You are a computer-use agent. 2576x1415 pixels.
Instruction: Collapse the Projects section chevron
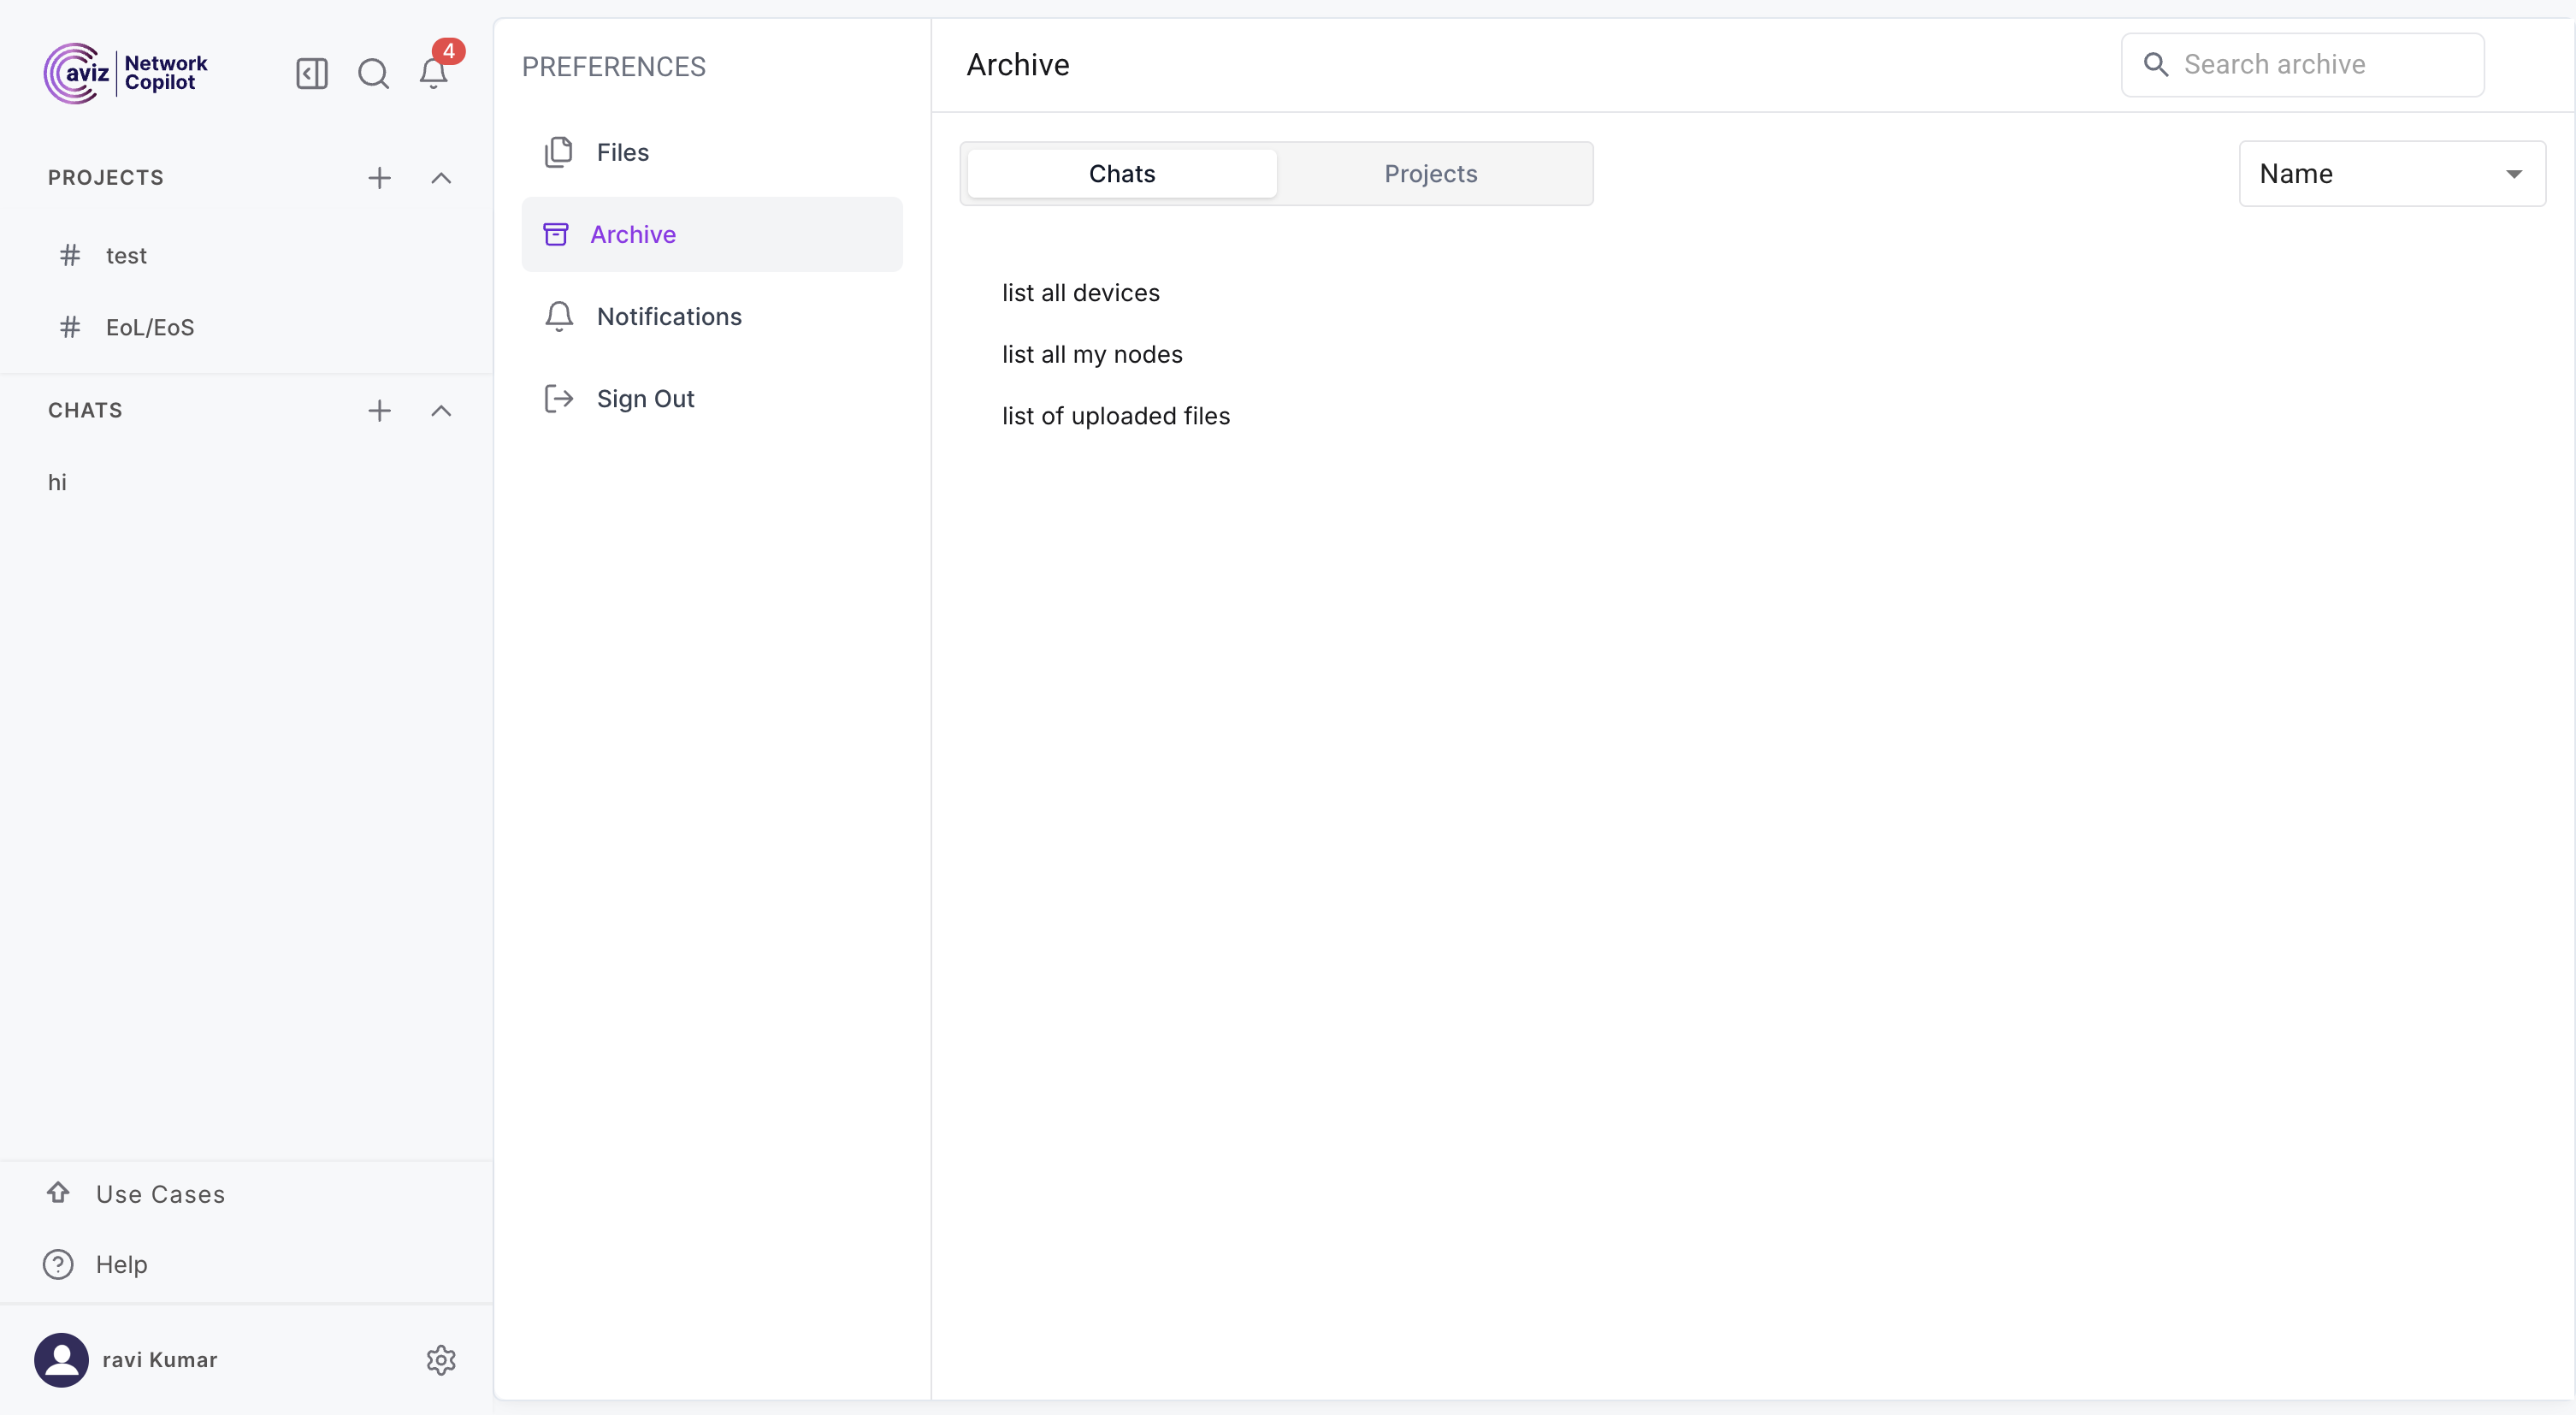point(441,178)
